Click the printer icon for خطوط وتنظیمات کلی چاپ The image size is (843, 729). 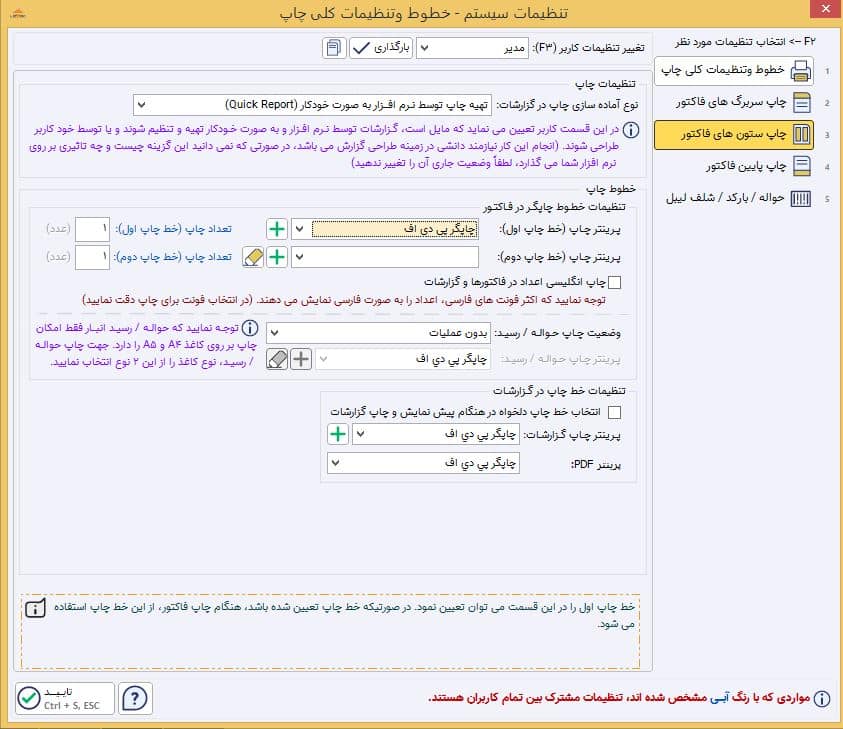801,71
